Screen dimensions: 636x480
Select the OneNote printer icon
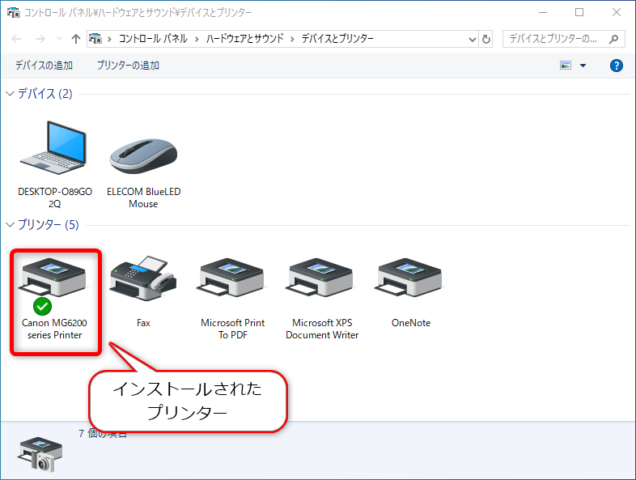(410, 278)
